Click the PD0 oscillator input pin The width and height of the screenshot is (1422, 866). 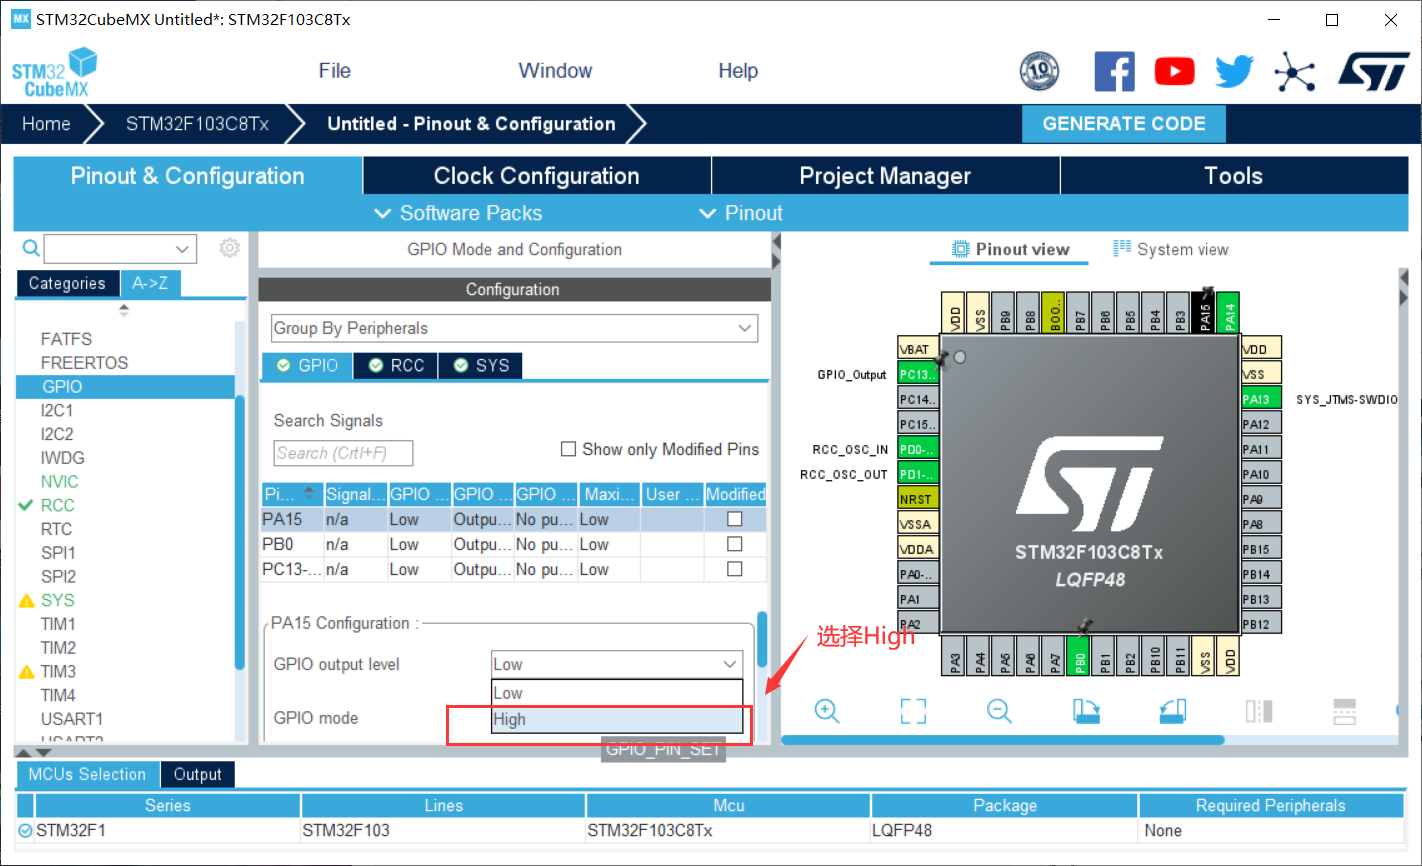[x=918, y=449]
